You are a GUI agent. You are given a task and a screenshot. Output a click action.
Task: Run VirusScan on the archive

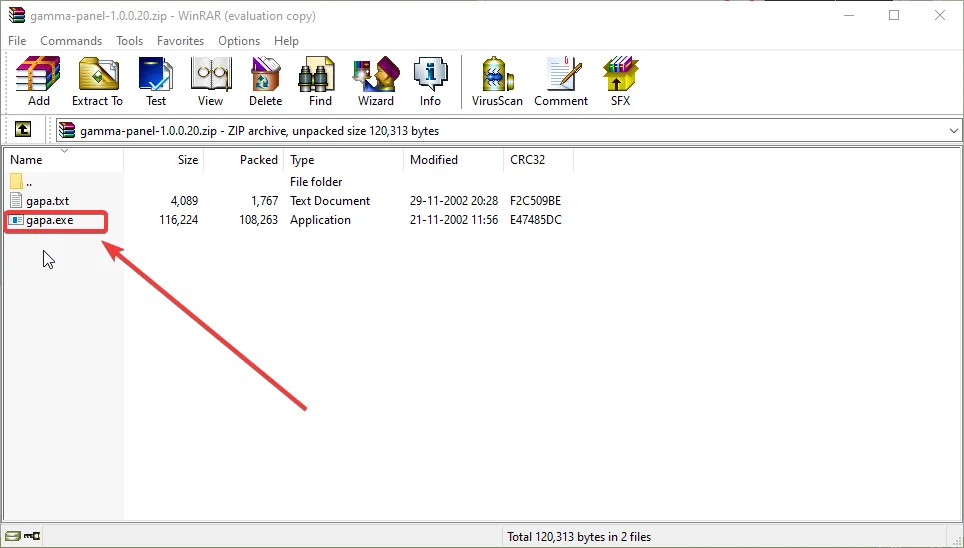[x=497, y=81]
